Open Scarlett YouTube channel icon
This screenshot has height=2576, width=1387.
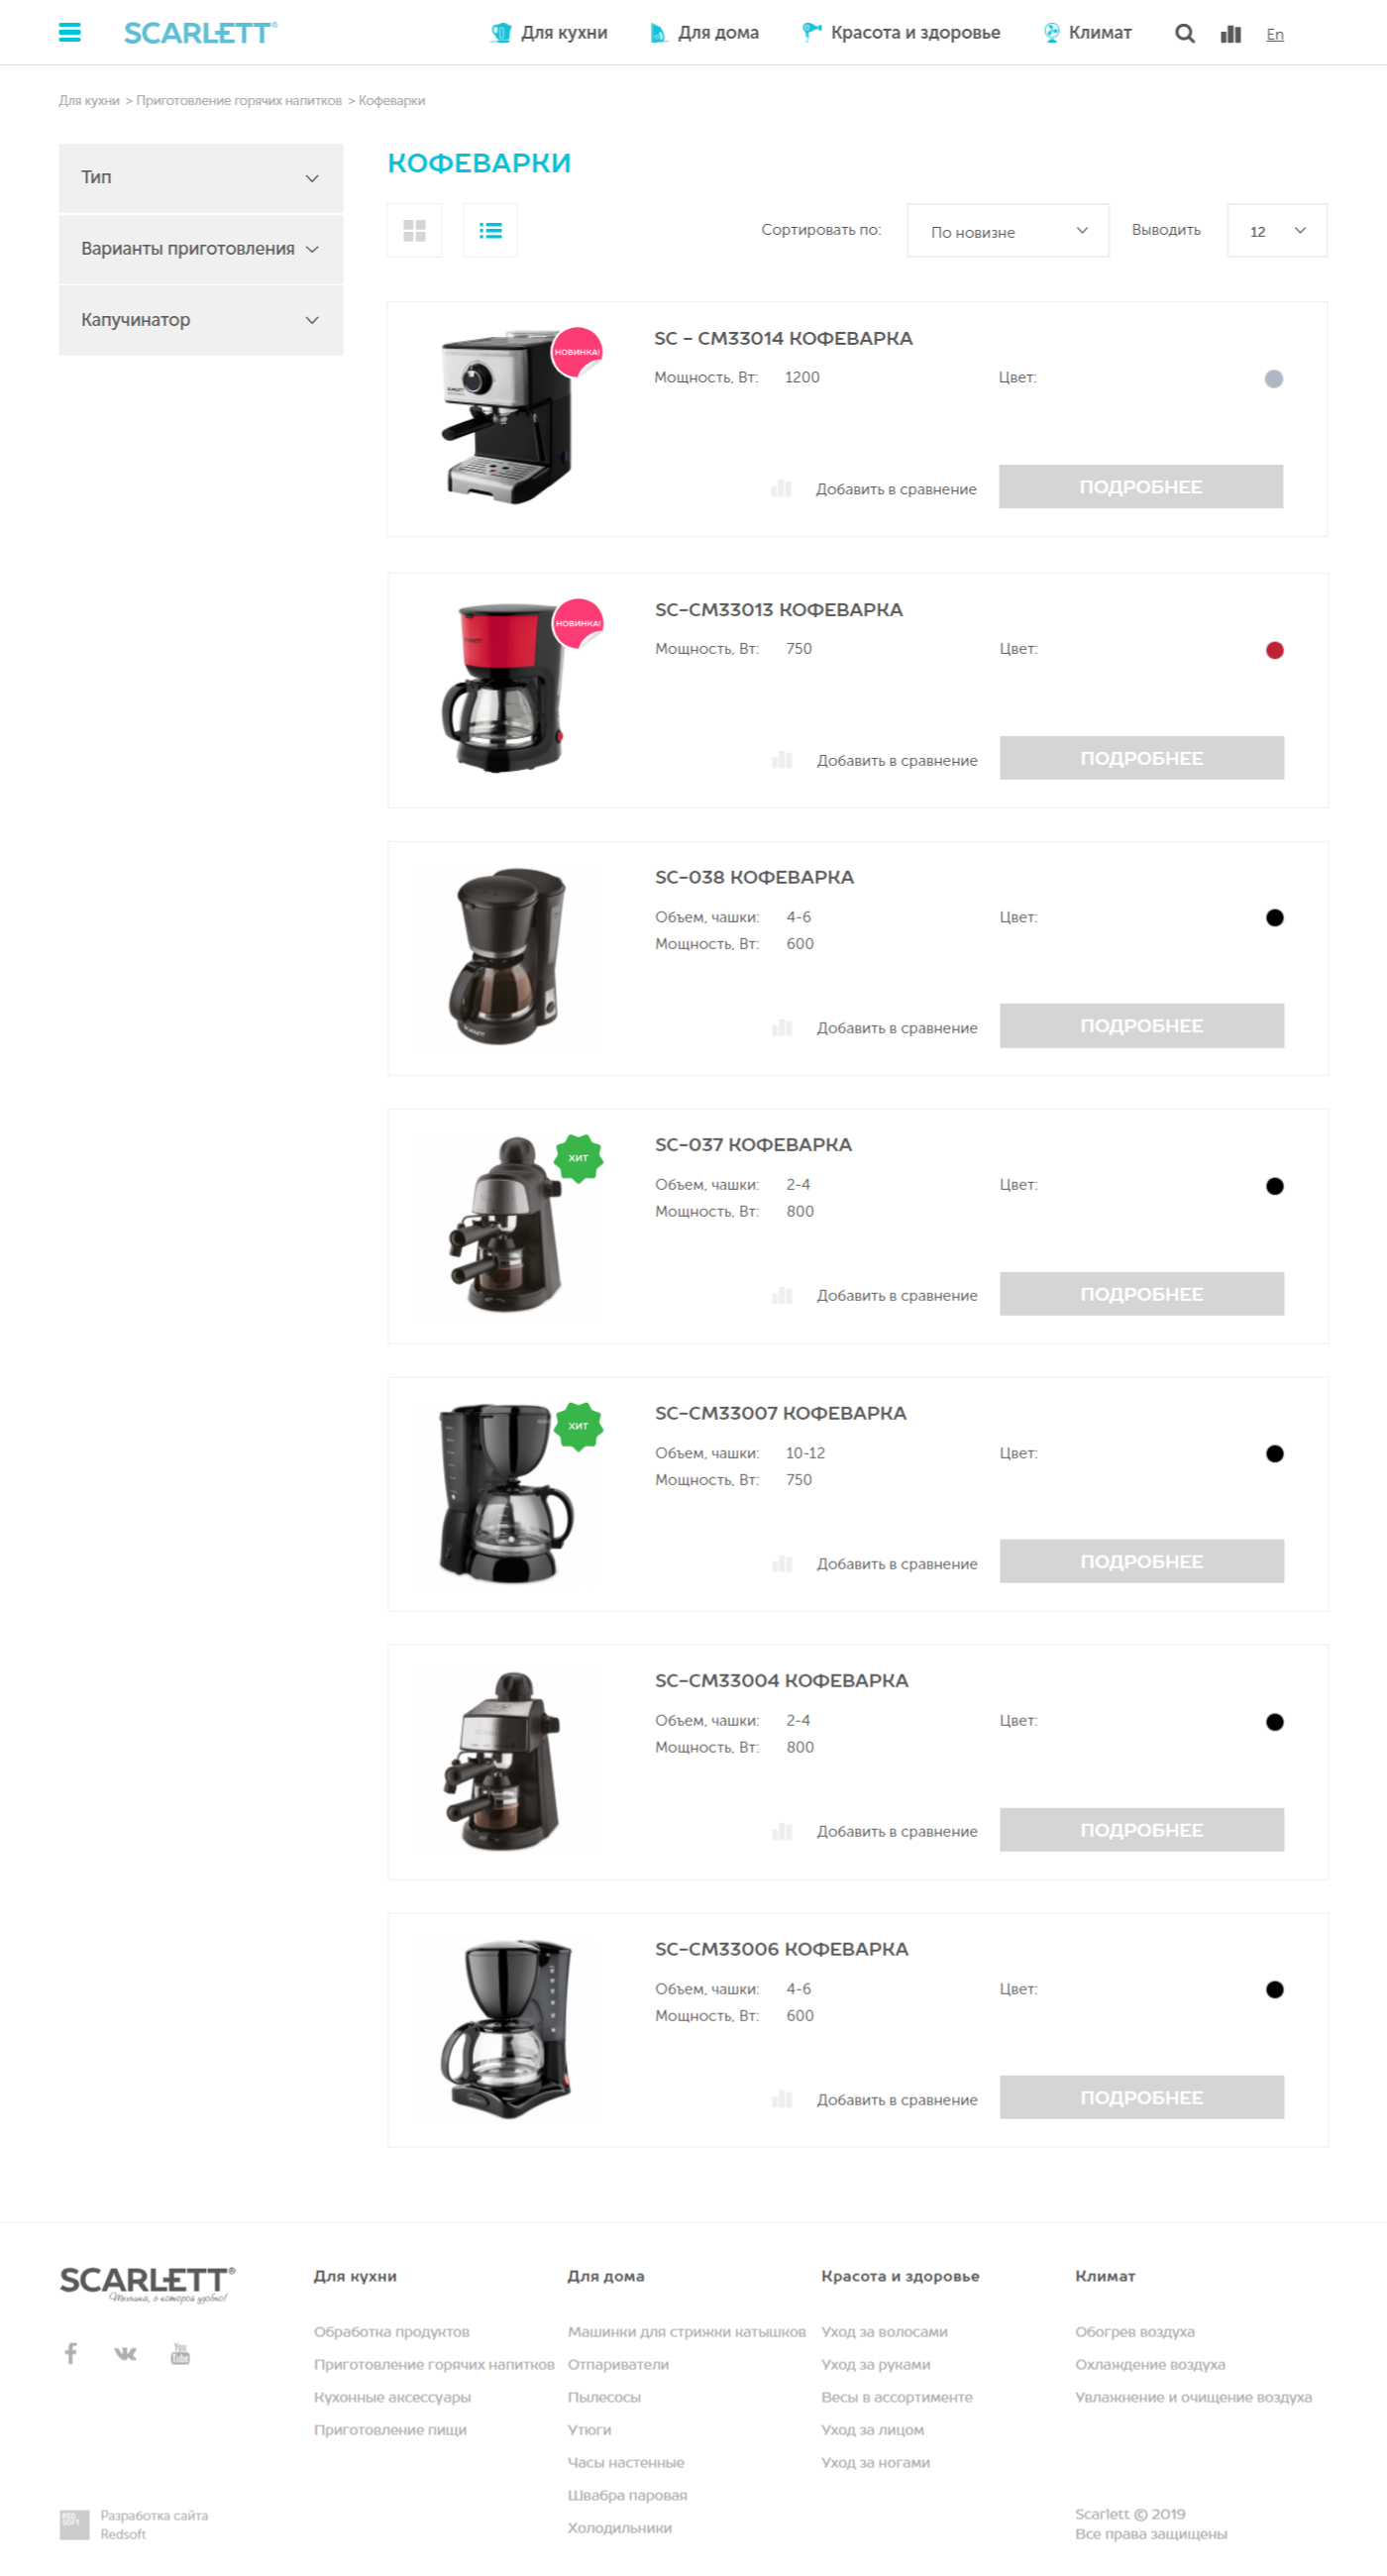(x=180, y=2353)
